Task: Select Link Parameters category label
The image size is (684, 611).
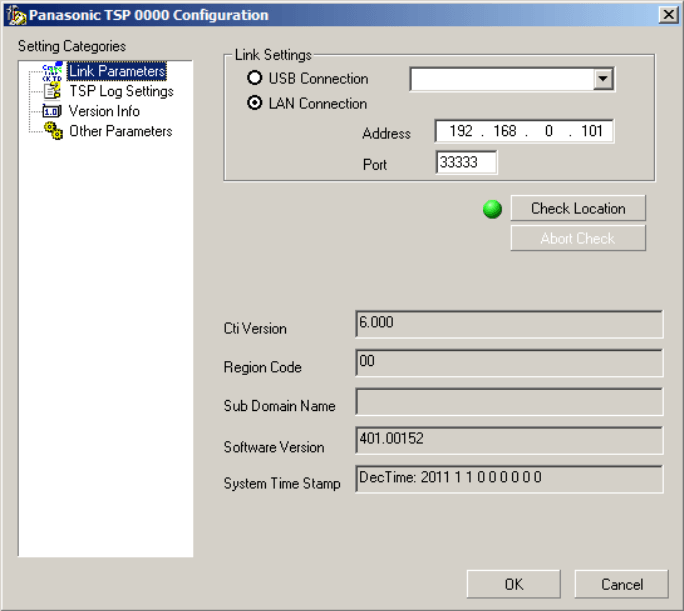Action: point(117,72)
